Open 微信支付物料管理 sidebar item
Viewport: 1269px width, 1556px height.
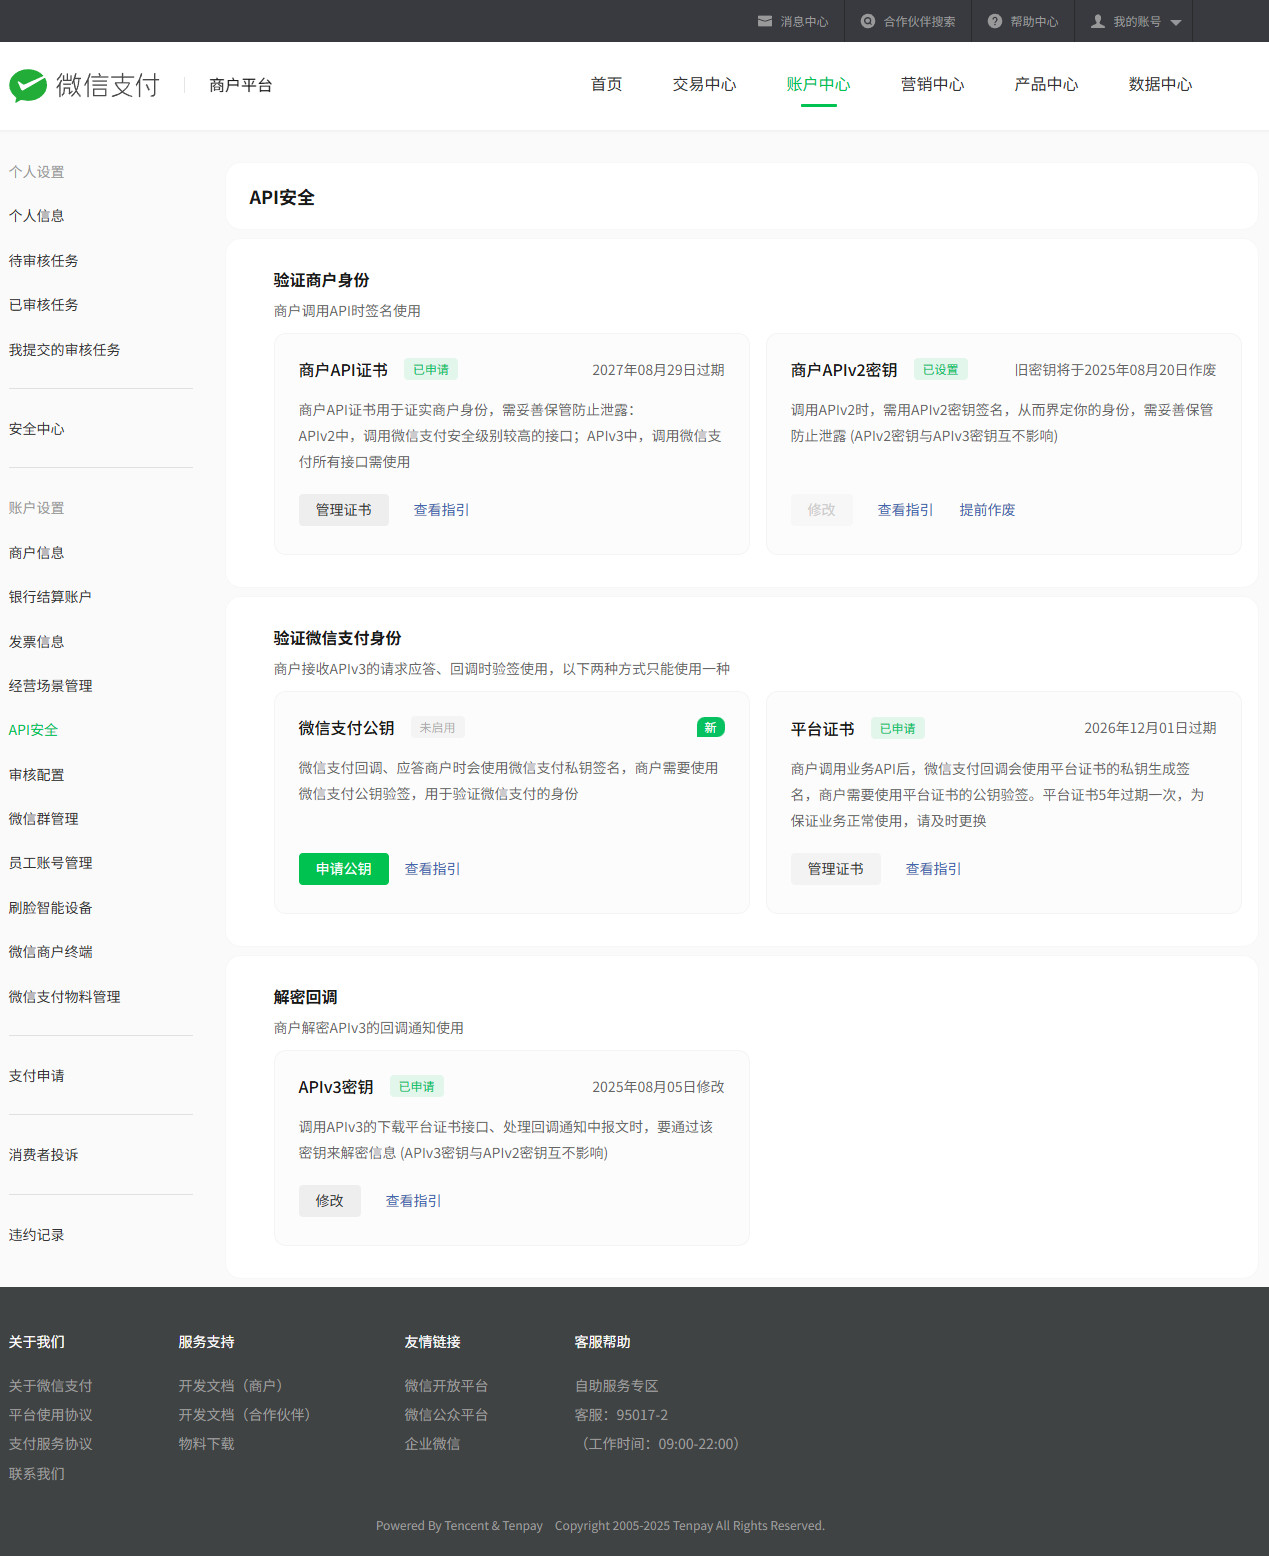(x=65, y=997)
